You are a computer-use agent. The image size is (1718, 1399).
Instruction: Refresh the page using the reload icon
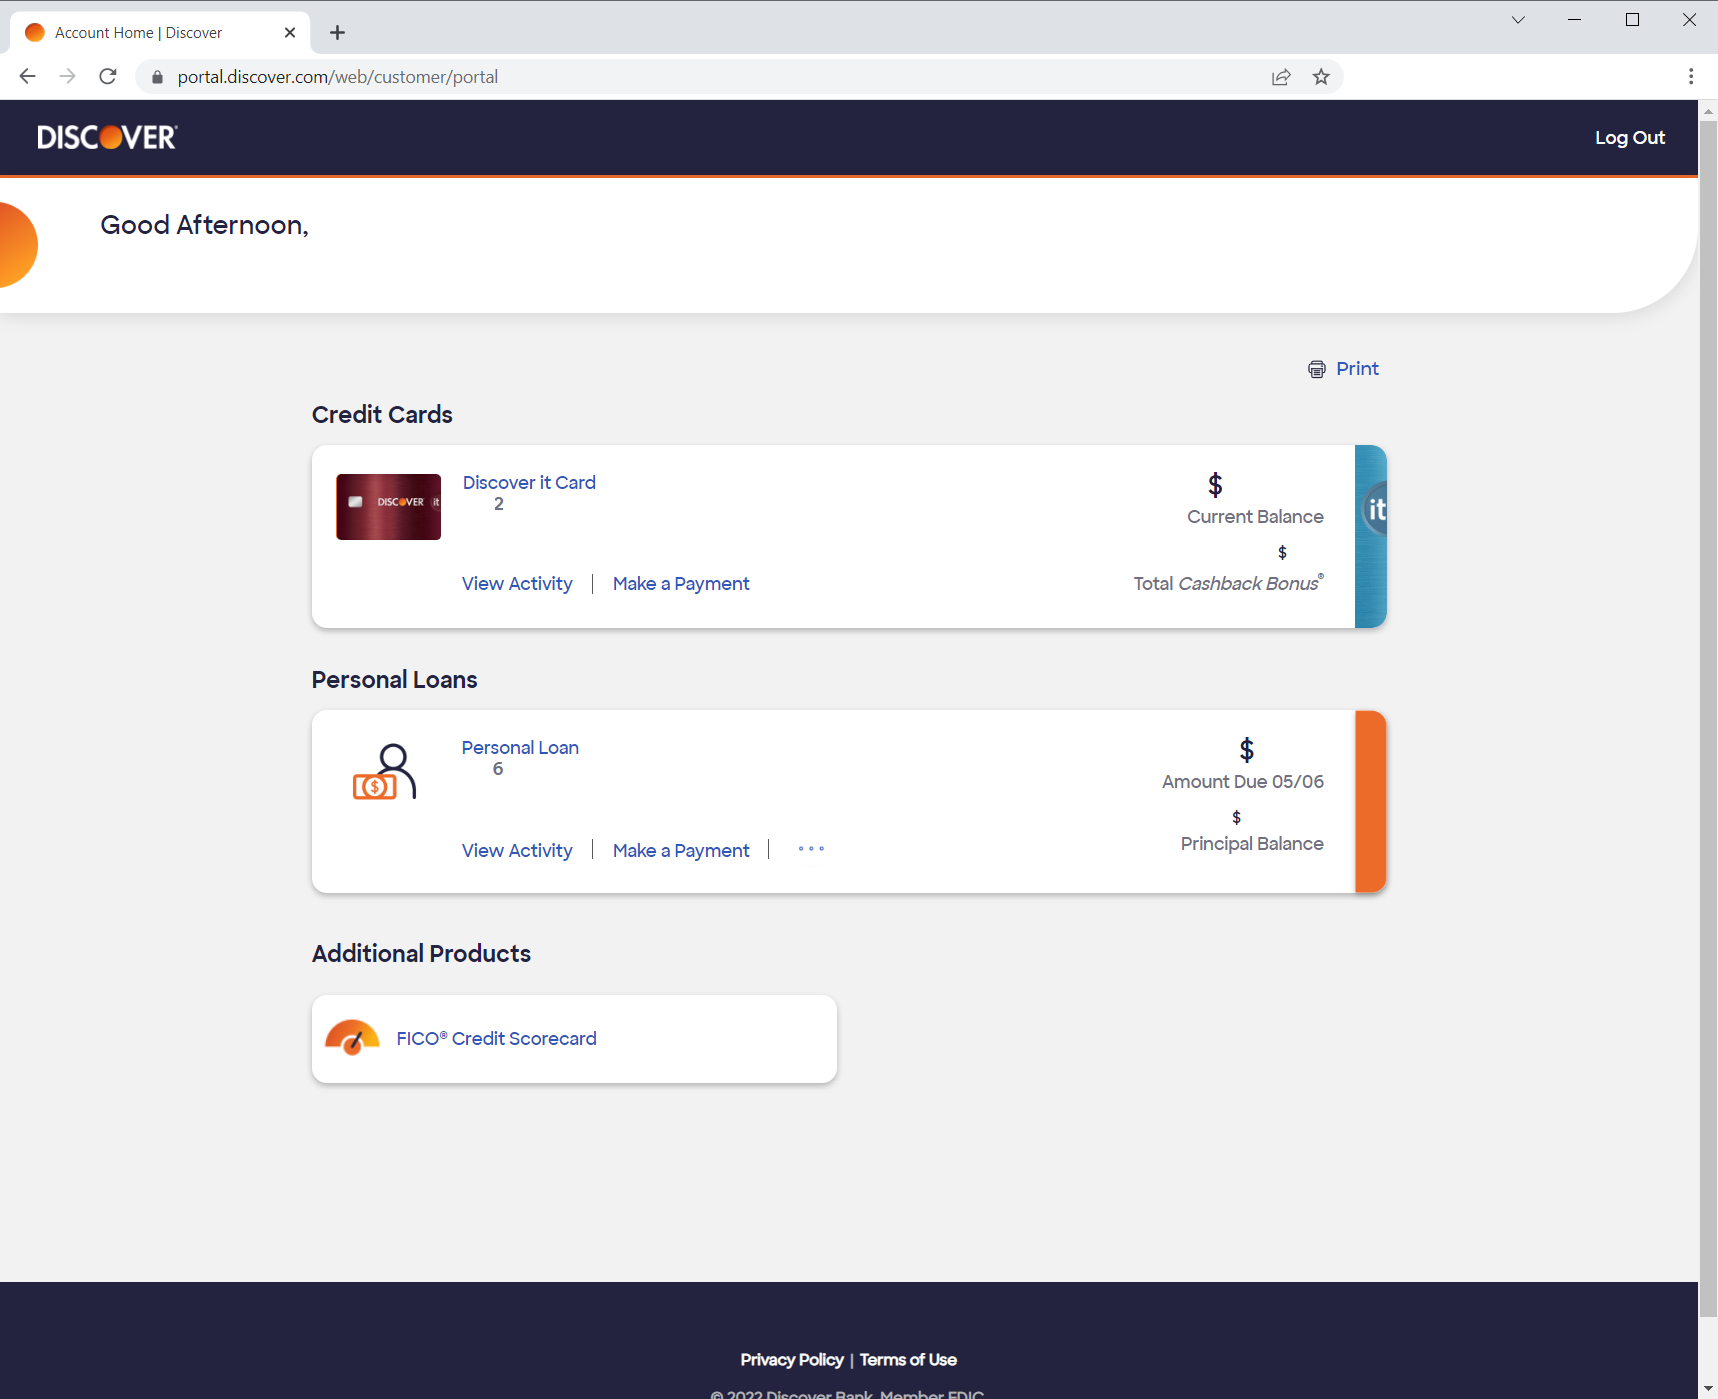(x=107, y=76)
